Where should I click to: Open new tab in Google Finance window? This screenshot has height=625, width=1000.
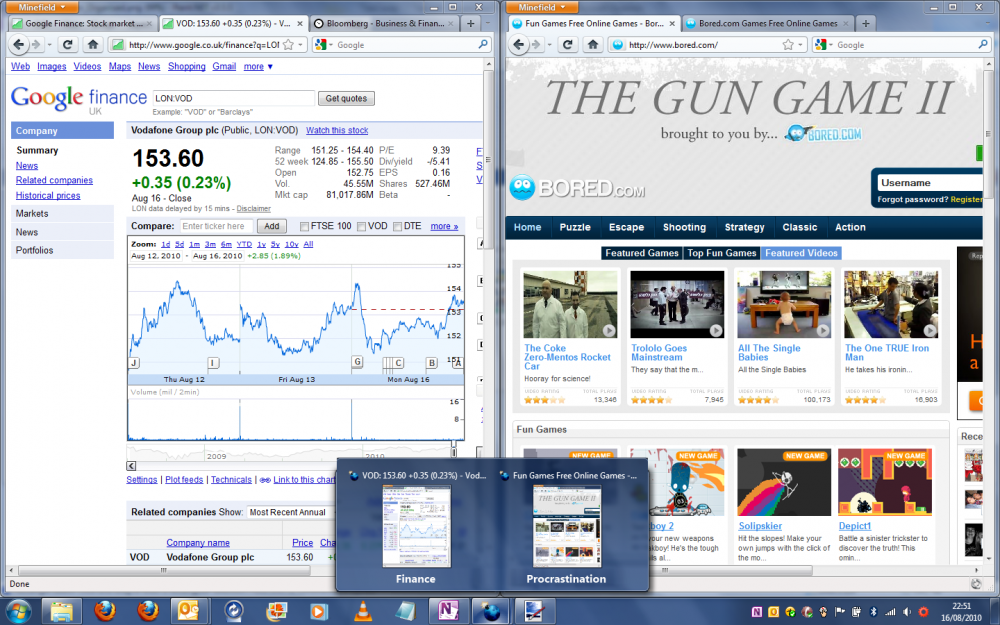click(470, 23)
